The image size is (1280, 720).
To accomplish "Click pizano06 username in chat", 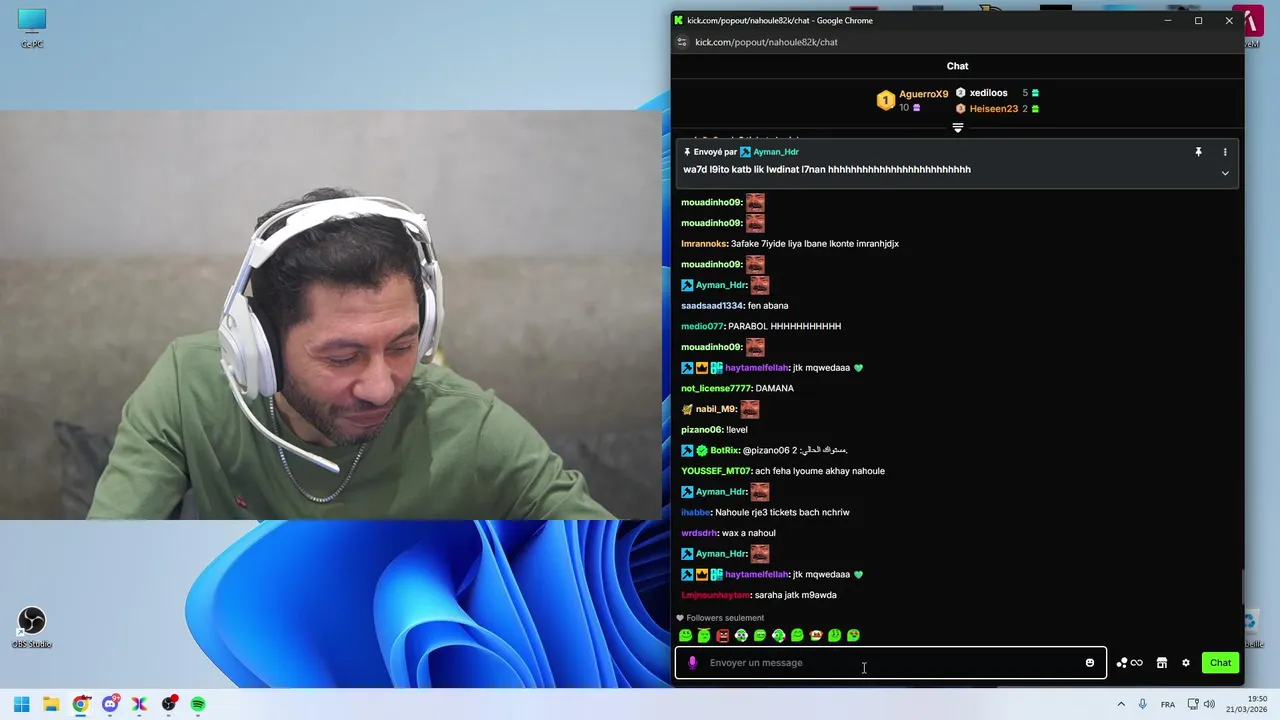I will (702, 430).
